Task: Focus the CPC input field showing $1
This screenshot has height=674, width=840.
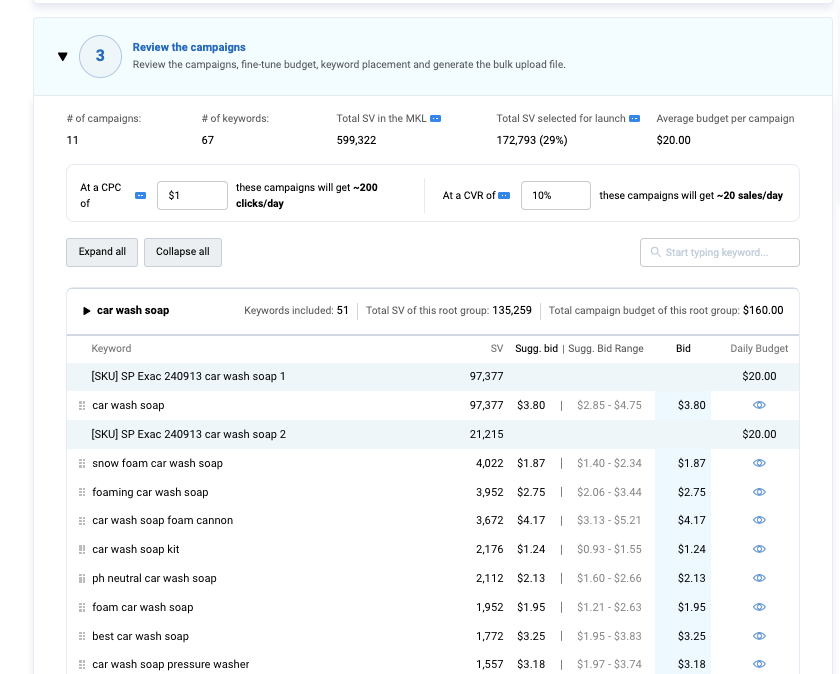Action: pyautogui.click(x=192, y=196)
